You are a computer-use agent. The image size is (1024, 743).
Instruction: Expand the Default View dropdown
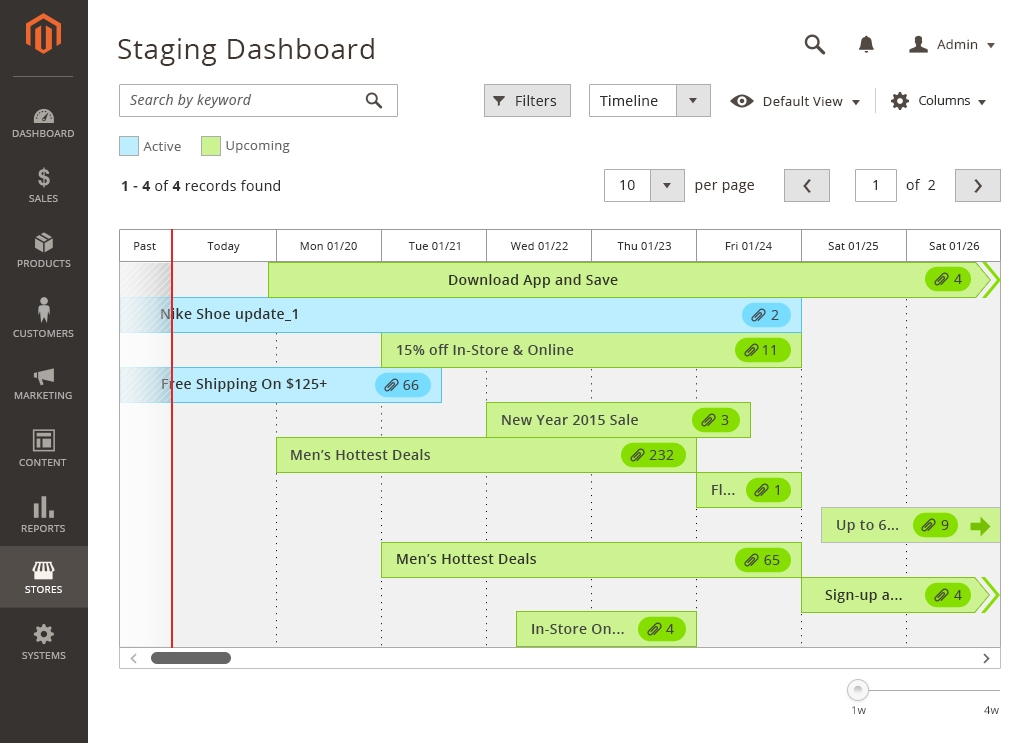[x=796, y=101]
